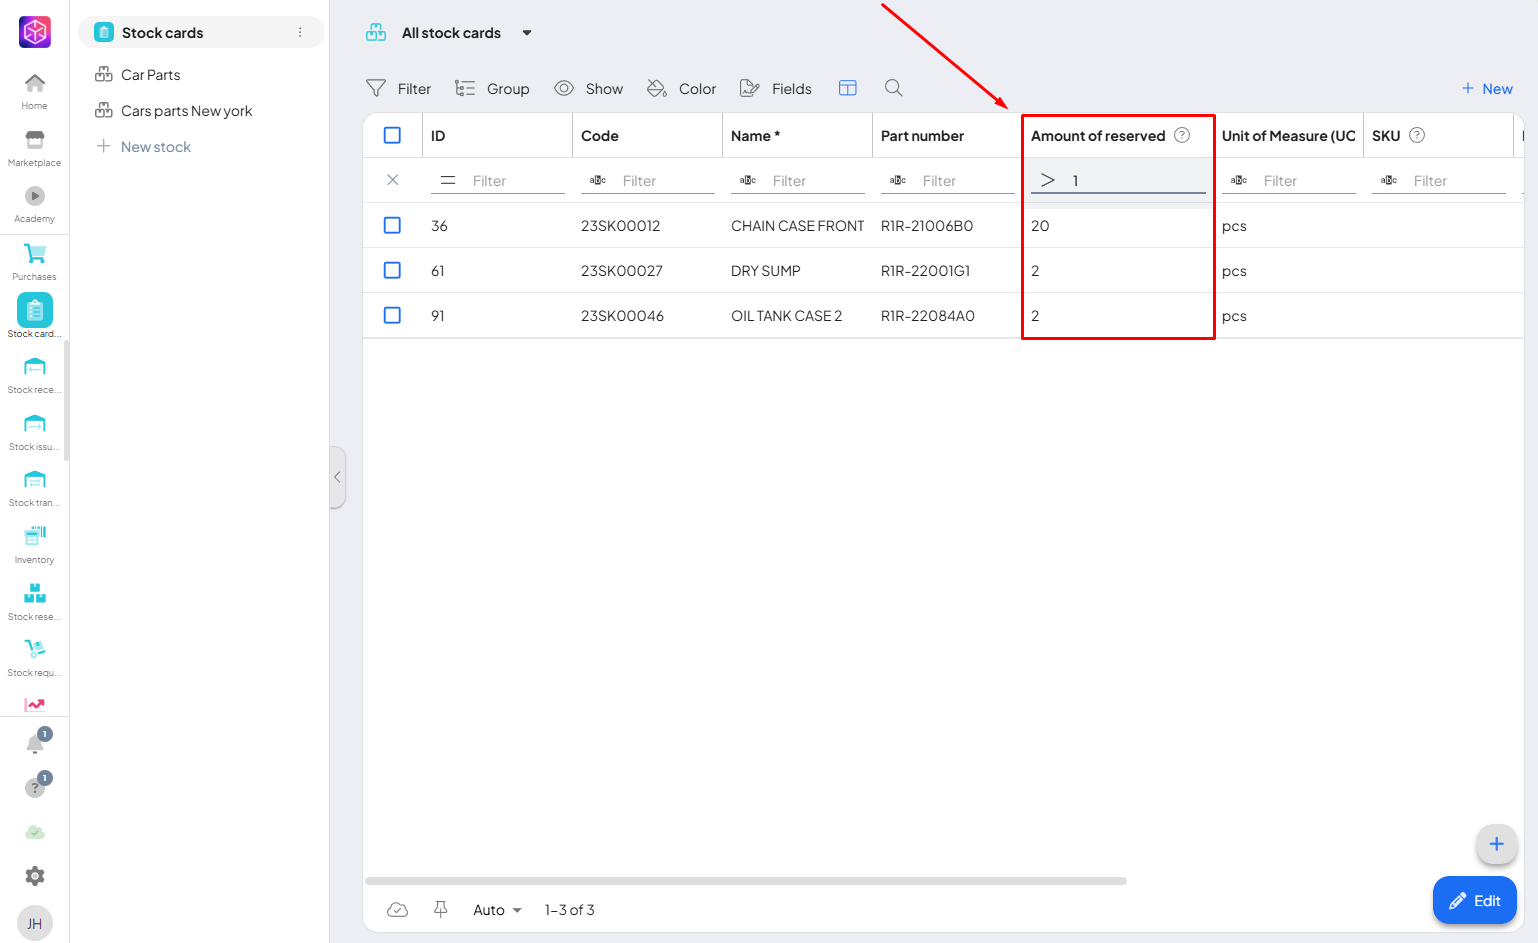Screen dimensions: 1538x943
Task: Open the Car Parts stock view
Action: pyautogui.click(x=150, y=75)
